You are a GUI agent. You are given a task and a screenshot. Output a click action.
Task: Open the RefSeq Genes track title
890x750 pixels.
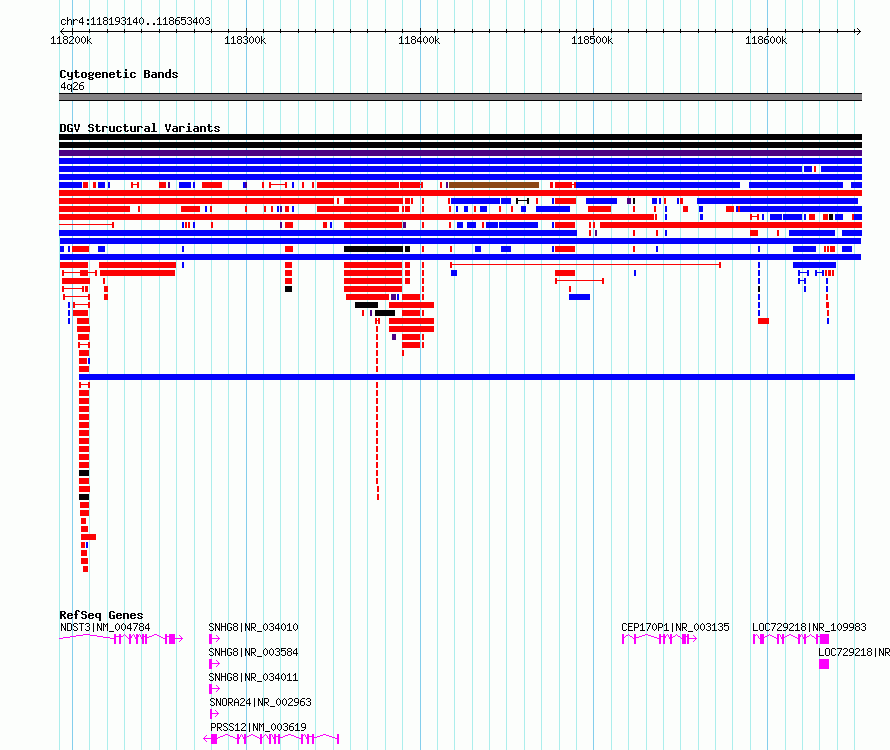click(x=101, y=615)
